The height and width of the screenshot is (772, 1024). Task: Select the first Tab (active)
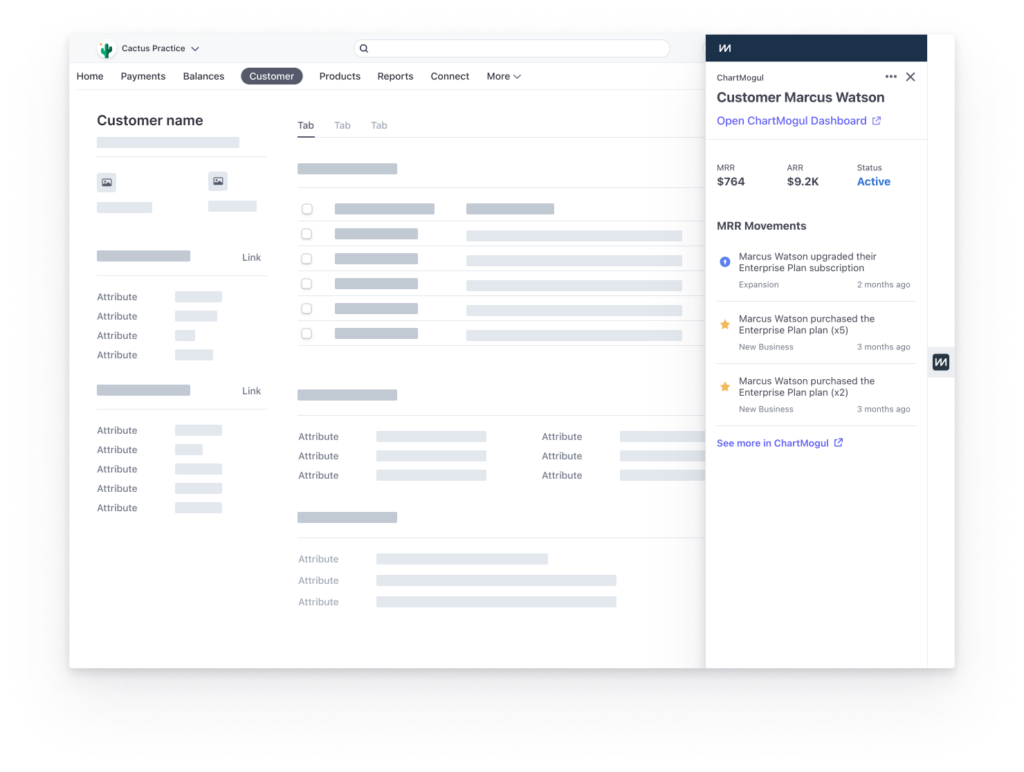tap(306, 125)
